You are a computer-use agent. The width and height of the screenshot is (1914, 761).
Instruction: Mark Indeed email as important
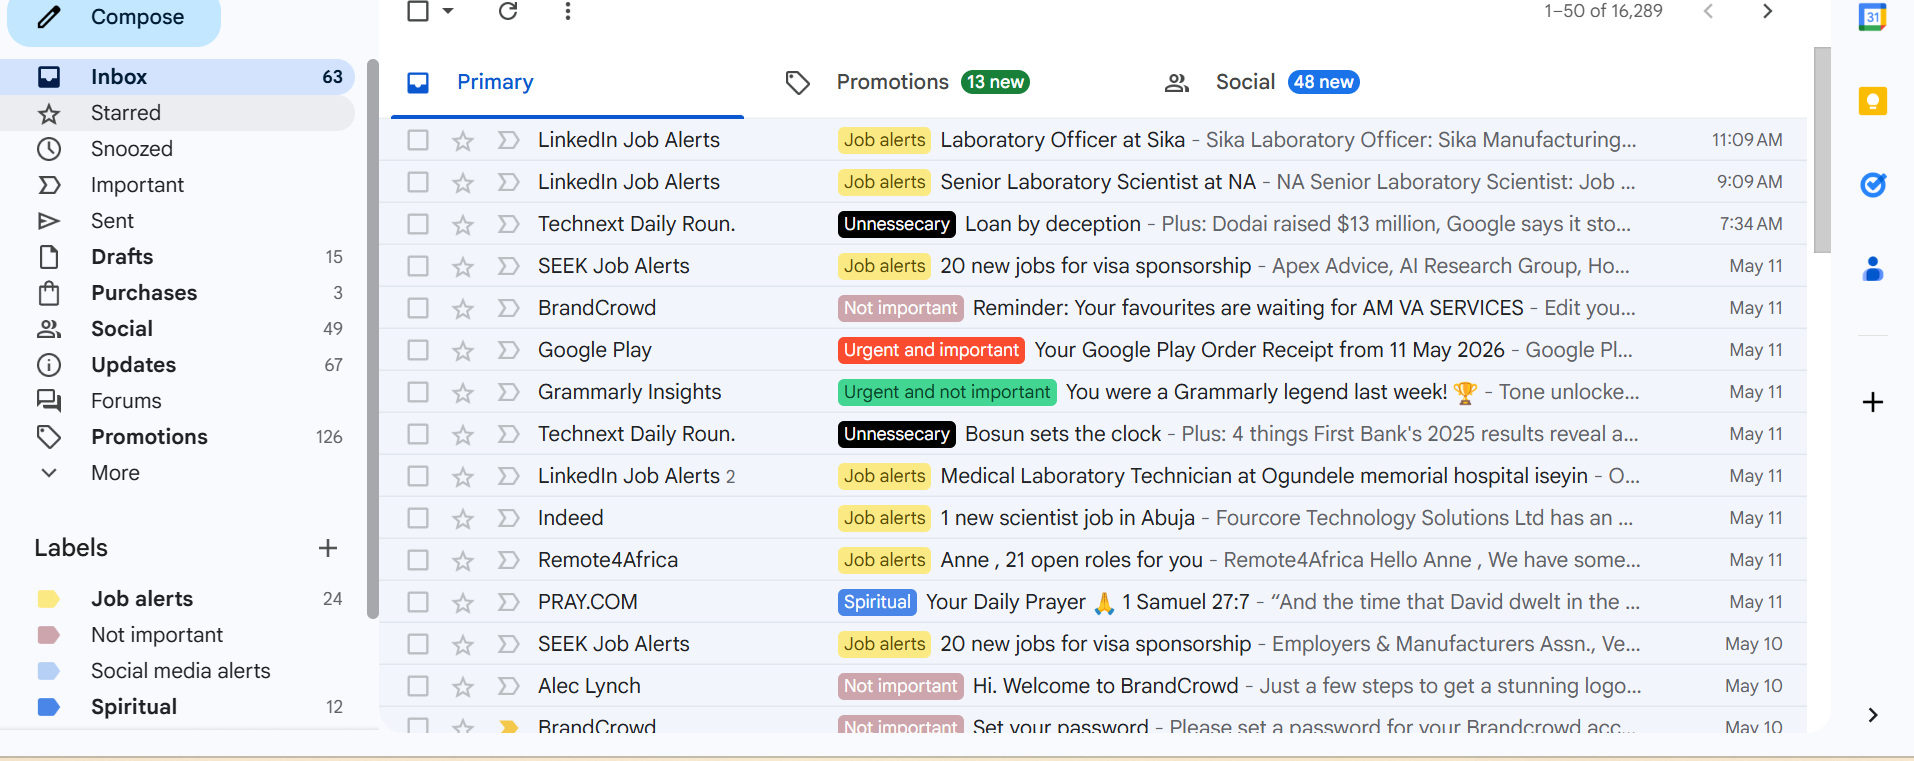pyautogui.click(x=508, y=518)
